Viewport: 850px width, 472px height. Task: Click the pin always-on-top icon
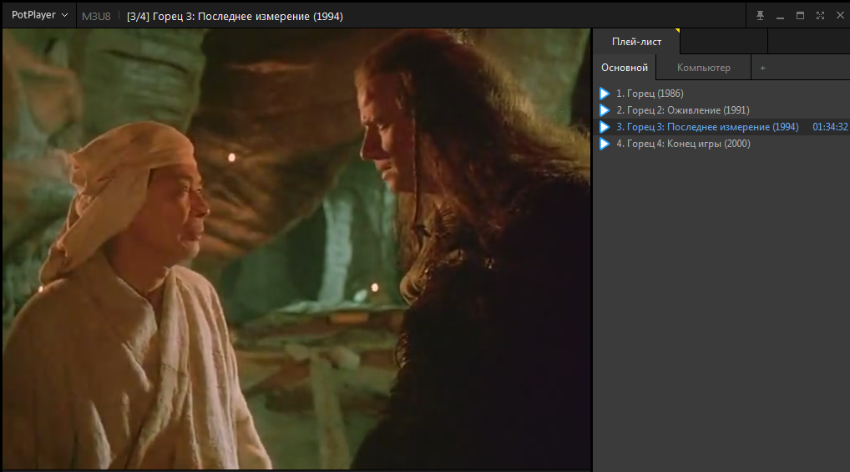coord(760,16)
